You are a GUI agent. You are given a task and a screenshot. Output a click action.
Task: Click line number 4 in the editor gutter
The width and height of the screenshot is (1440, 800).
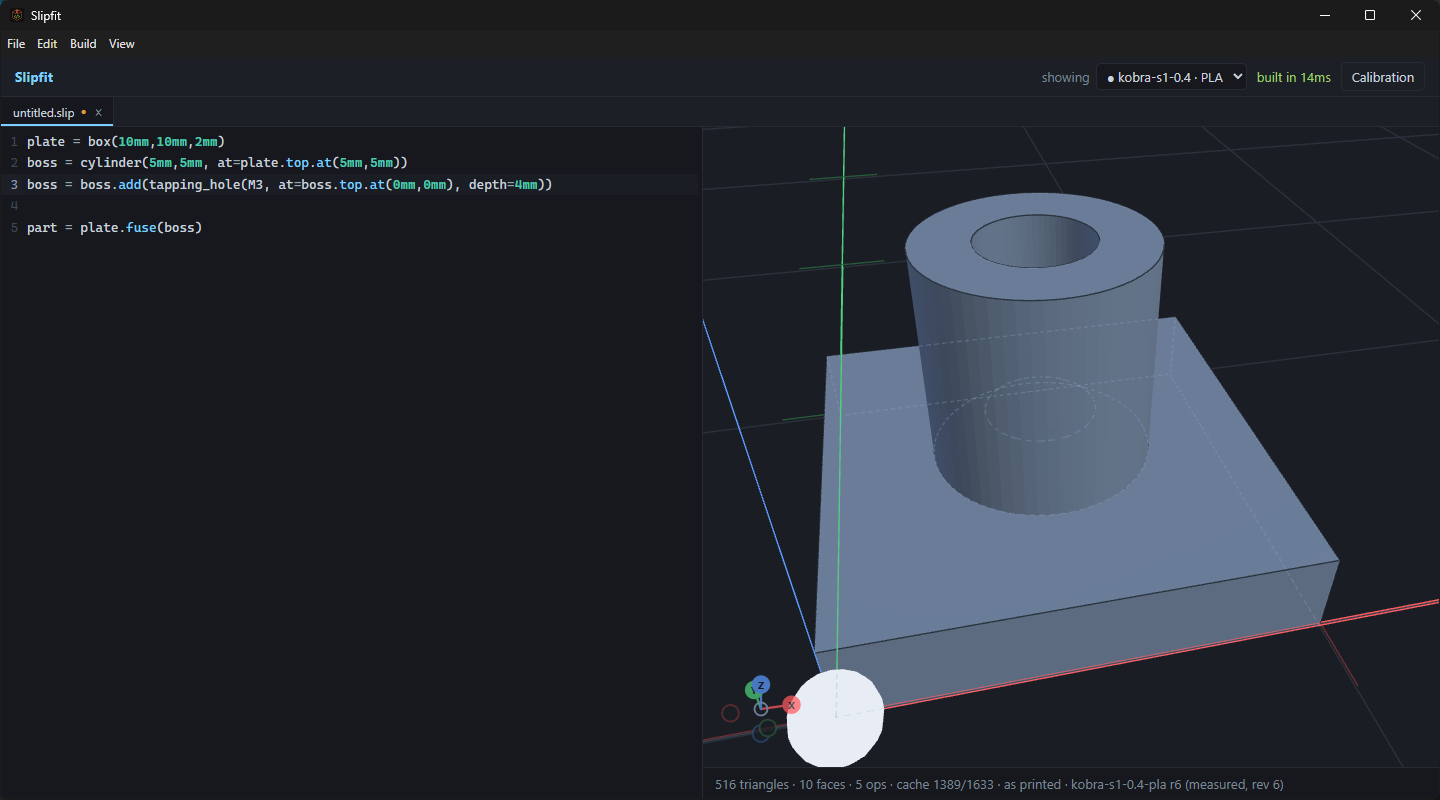(14, 206)
